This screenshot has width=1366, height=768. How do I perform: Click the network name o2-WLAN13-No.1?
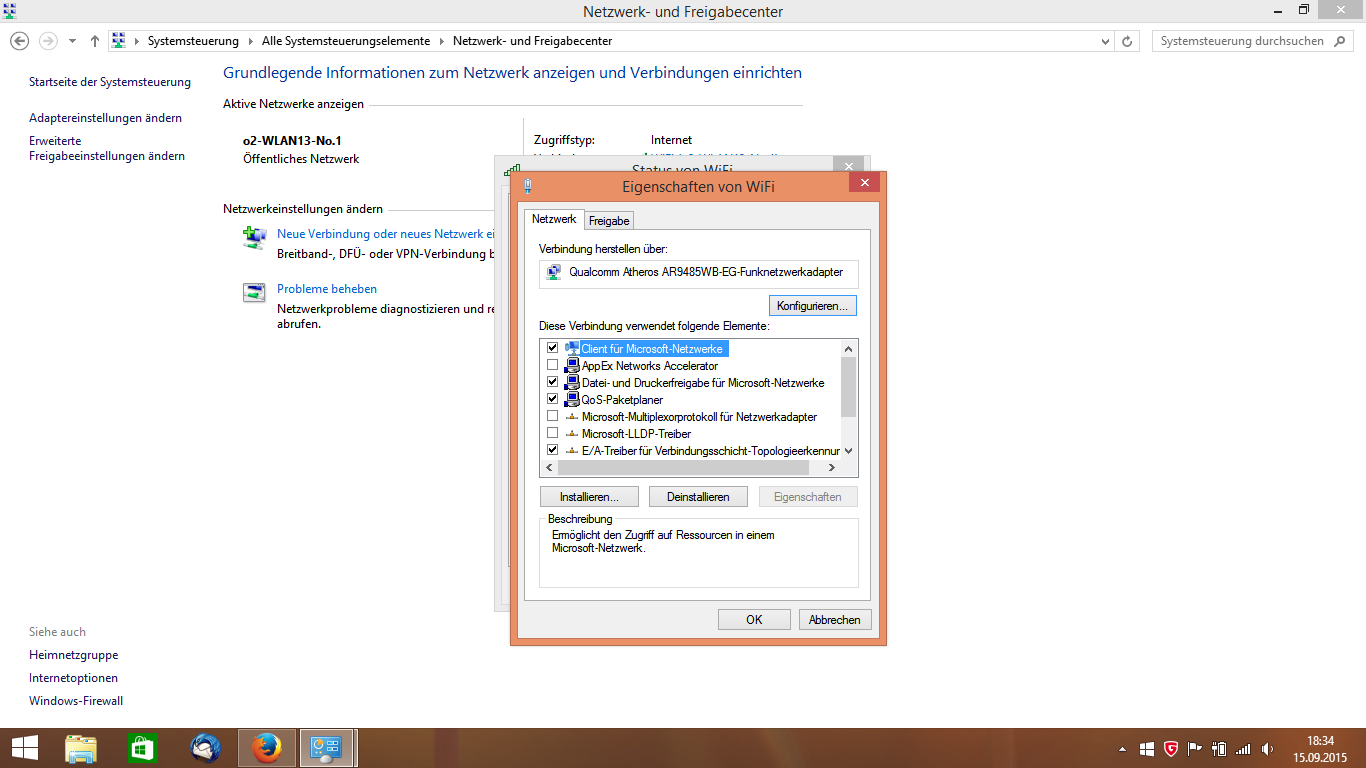coord(292,141)
